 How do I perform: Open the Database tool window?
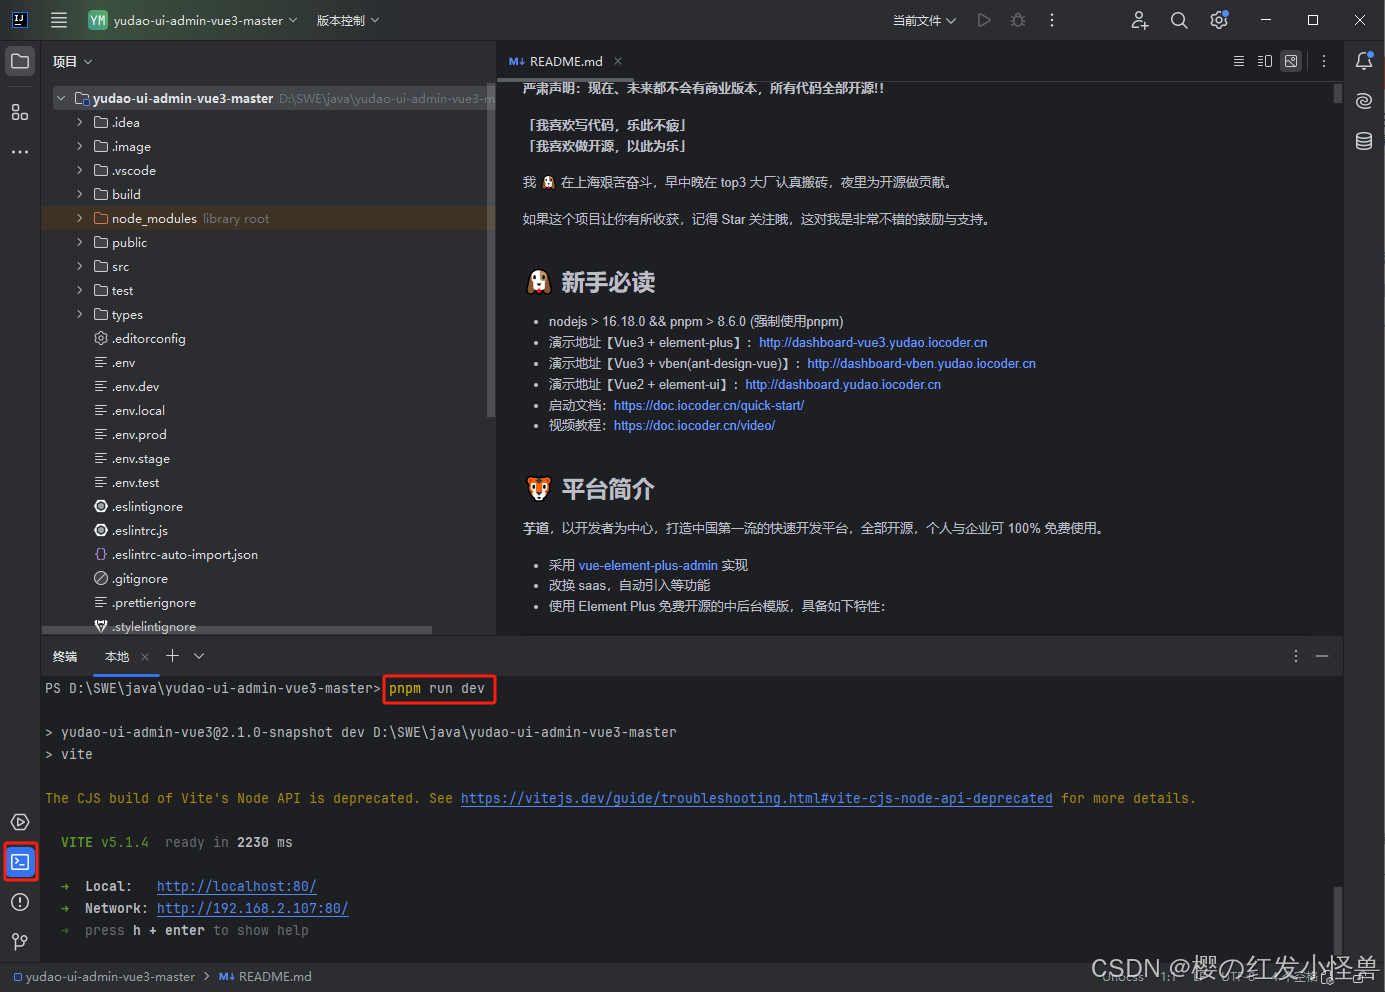1364,141
